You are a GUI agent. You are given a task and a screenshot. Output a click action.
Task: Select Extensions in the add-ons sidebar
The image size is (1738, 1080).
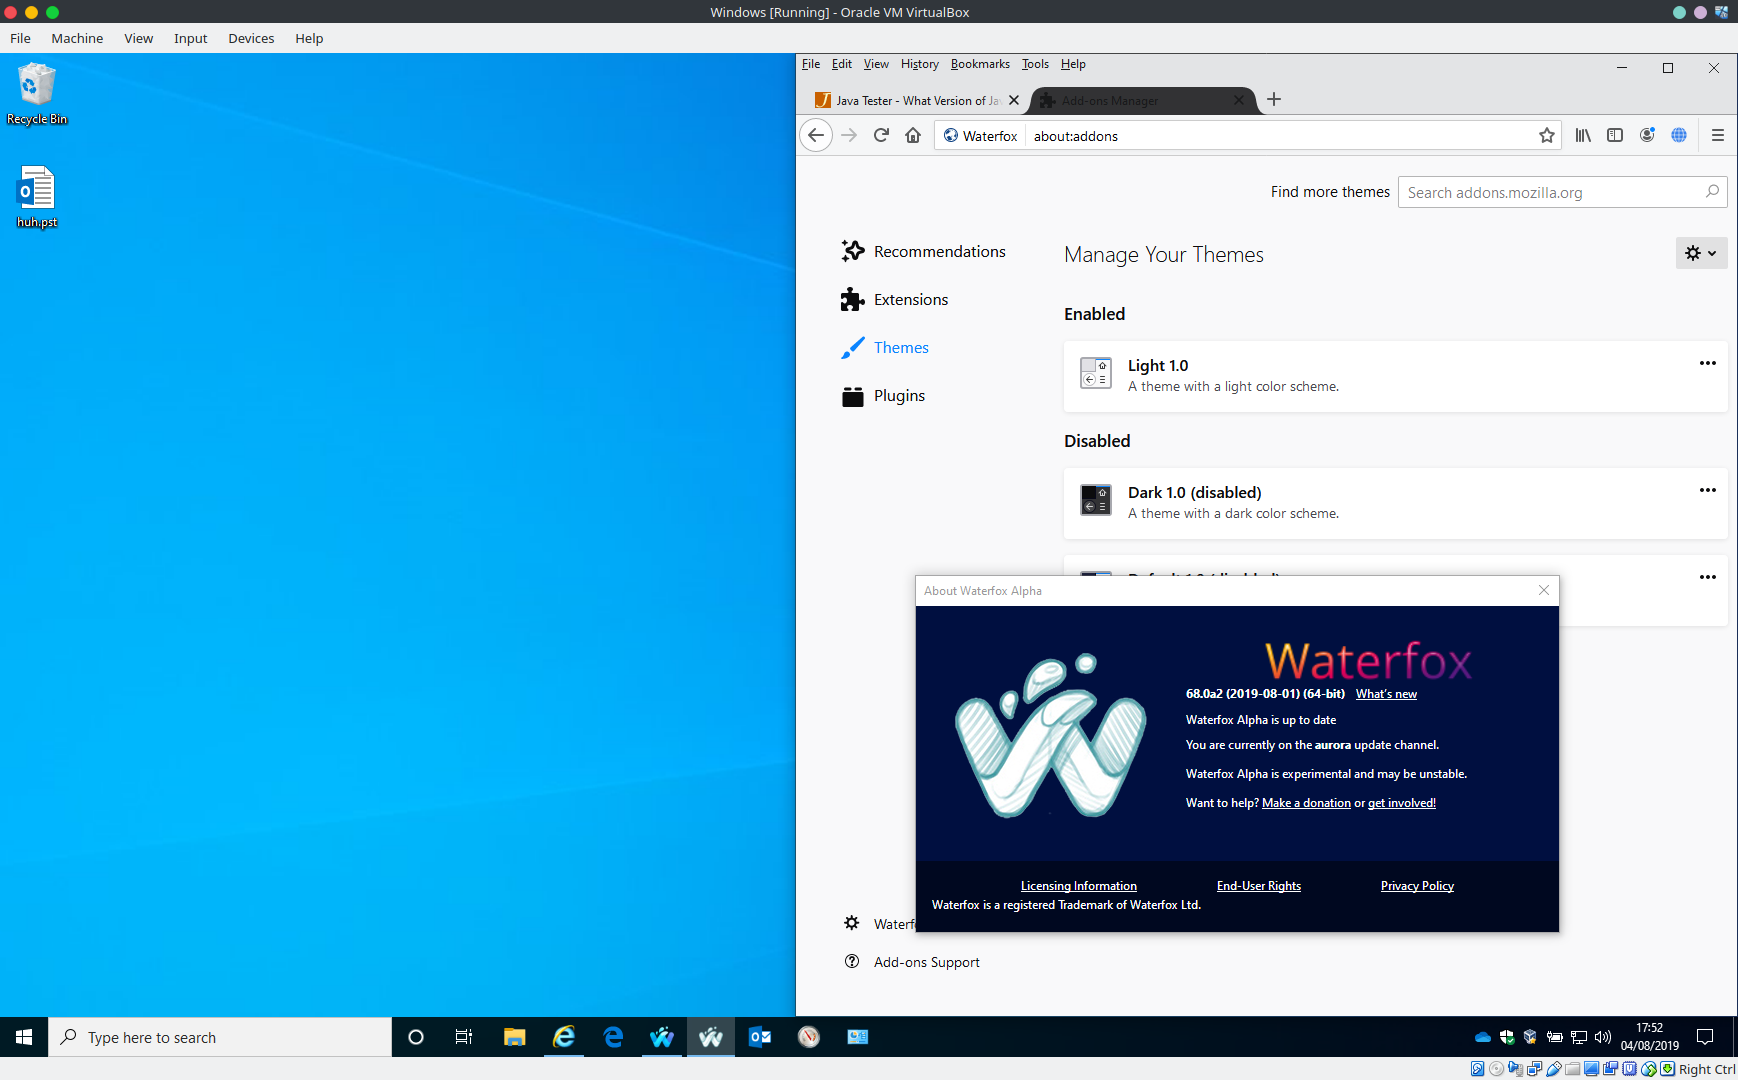pos(911,299)
